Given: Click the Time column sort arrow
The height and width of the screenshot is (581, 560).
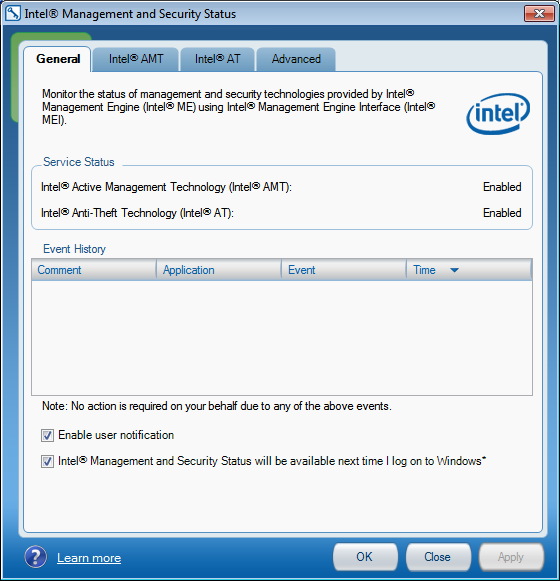Looking at the screenshot, I should [454, 270].
